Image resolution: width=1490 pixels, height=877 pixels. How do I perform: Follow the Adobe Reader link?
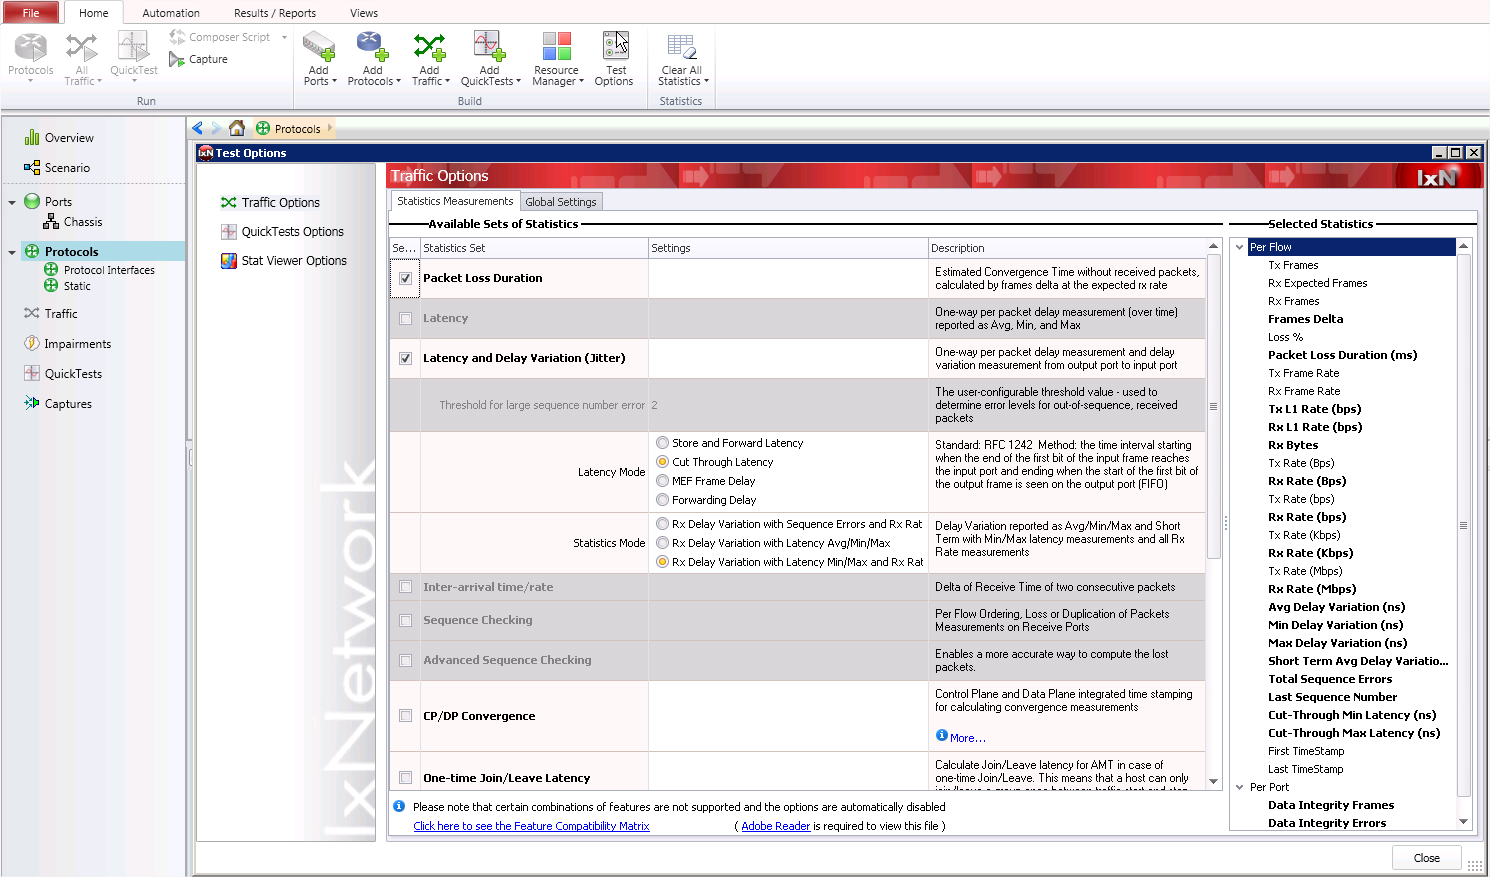tap(775, 826)
